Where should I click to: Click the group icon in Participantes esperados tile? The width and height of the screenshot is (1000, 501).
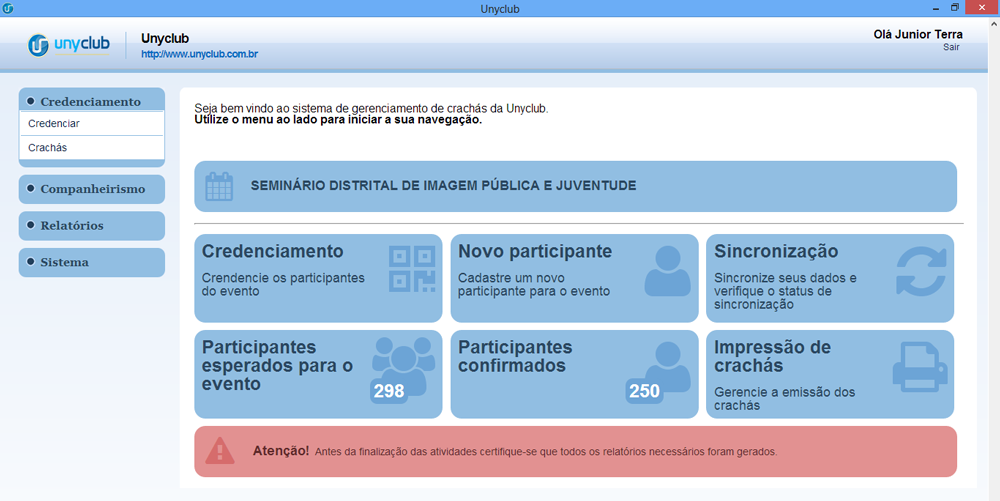tap(405, 360)
